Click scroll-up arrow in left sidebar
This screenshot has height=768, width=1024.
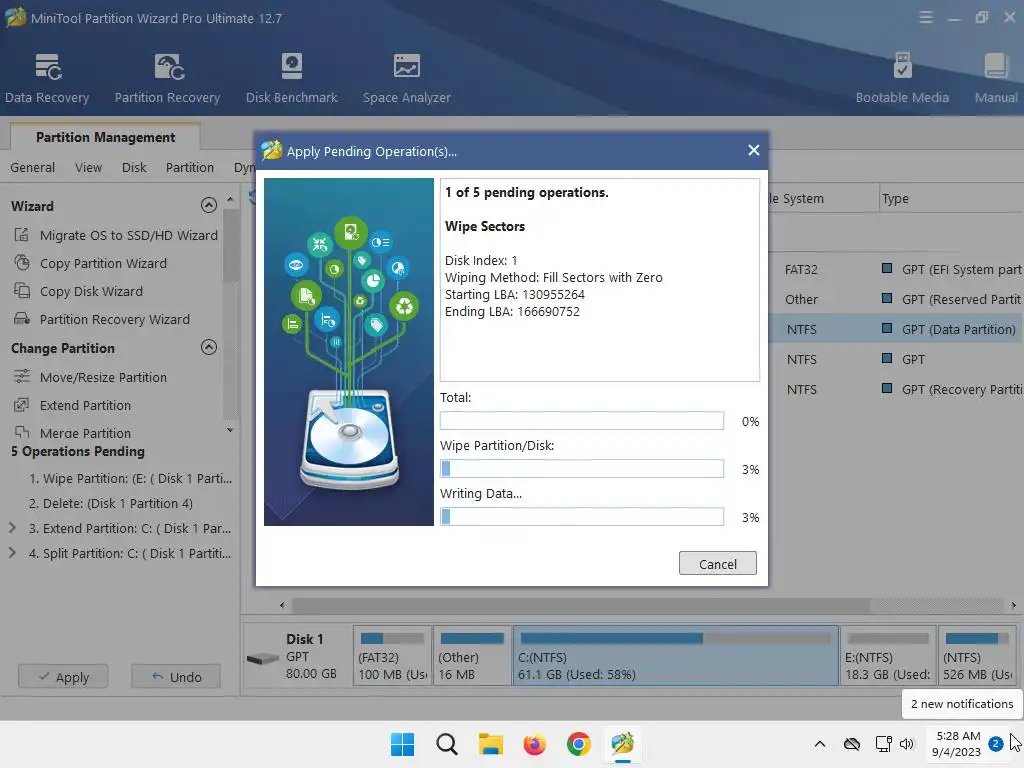(x=230, y=199)
